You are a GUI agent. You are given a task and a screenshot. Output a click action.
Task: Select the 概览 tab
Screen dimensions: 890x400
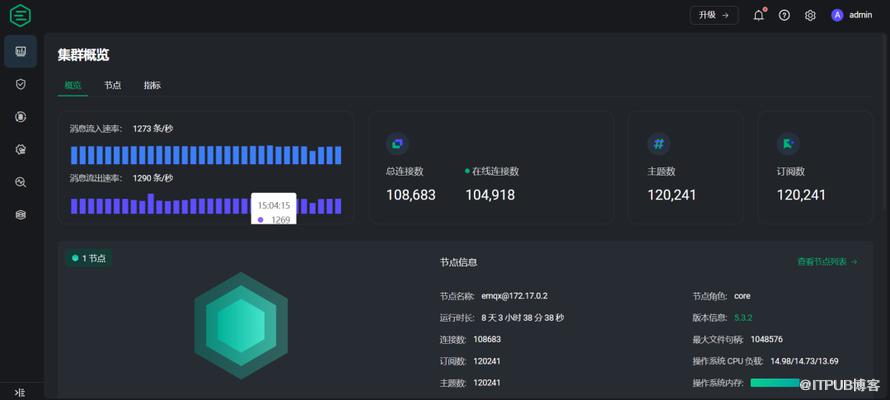73,85
